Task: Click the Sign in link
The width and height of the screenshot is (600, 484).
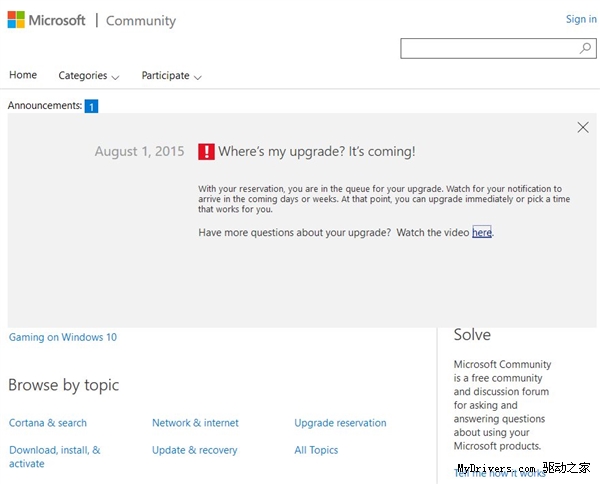Action: 581,19
